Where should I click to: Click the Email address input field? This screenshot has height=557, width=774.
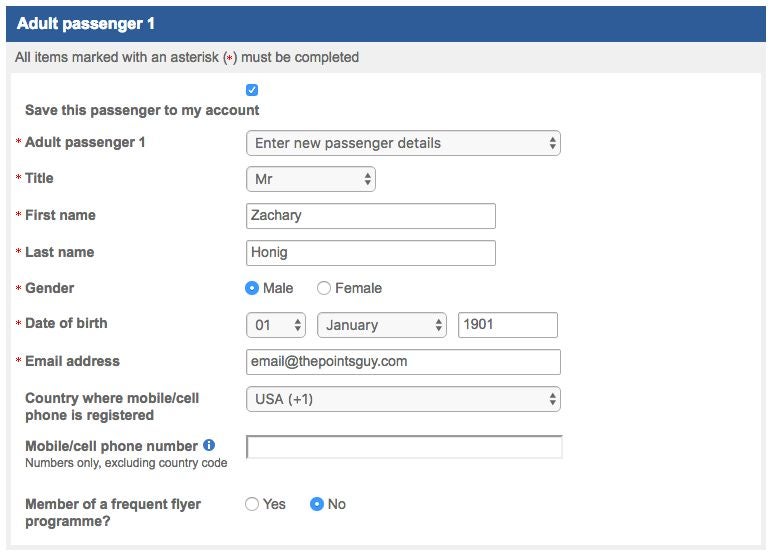(403, 361)
